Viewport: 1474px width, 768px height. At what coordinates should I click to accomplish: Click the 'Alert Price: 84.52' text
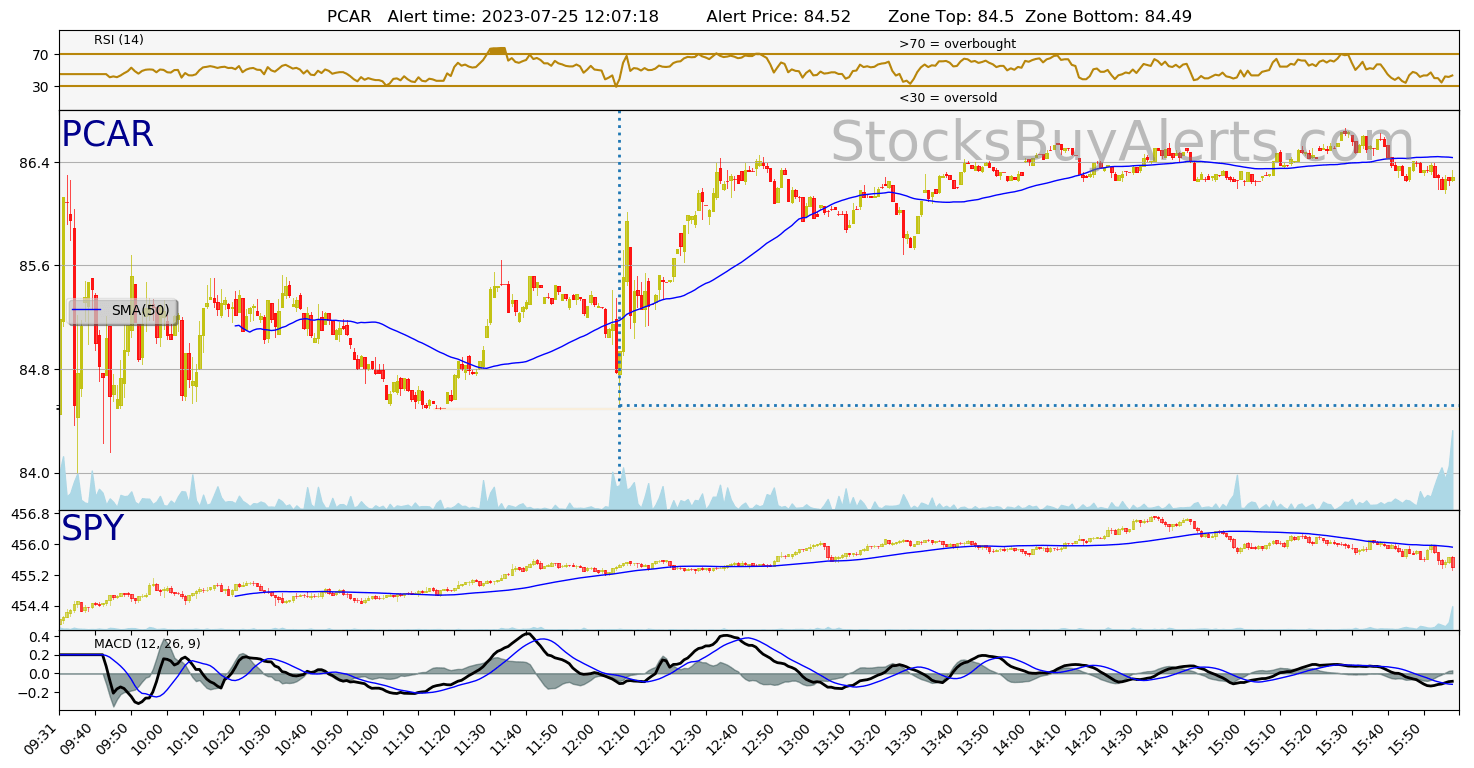click(778, 17)
